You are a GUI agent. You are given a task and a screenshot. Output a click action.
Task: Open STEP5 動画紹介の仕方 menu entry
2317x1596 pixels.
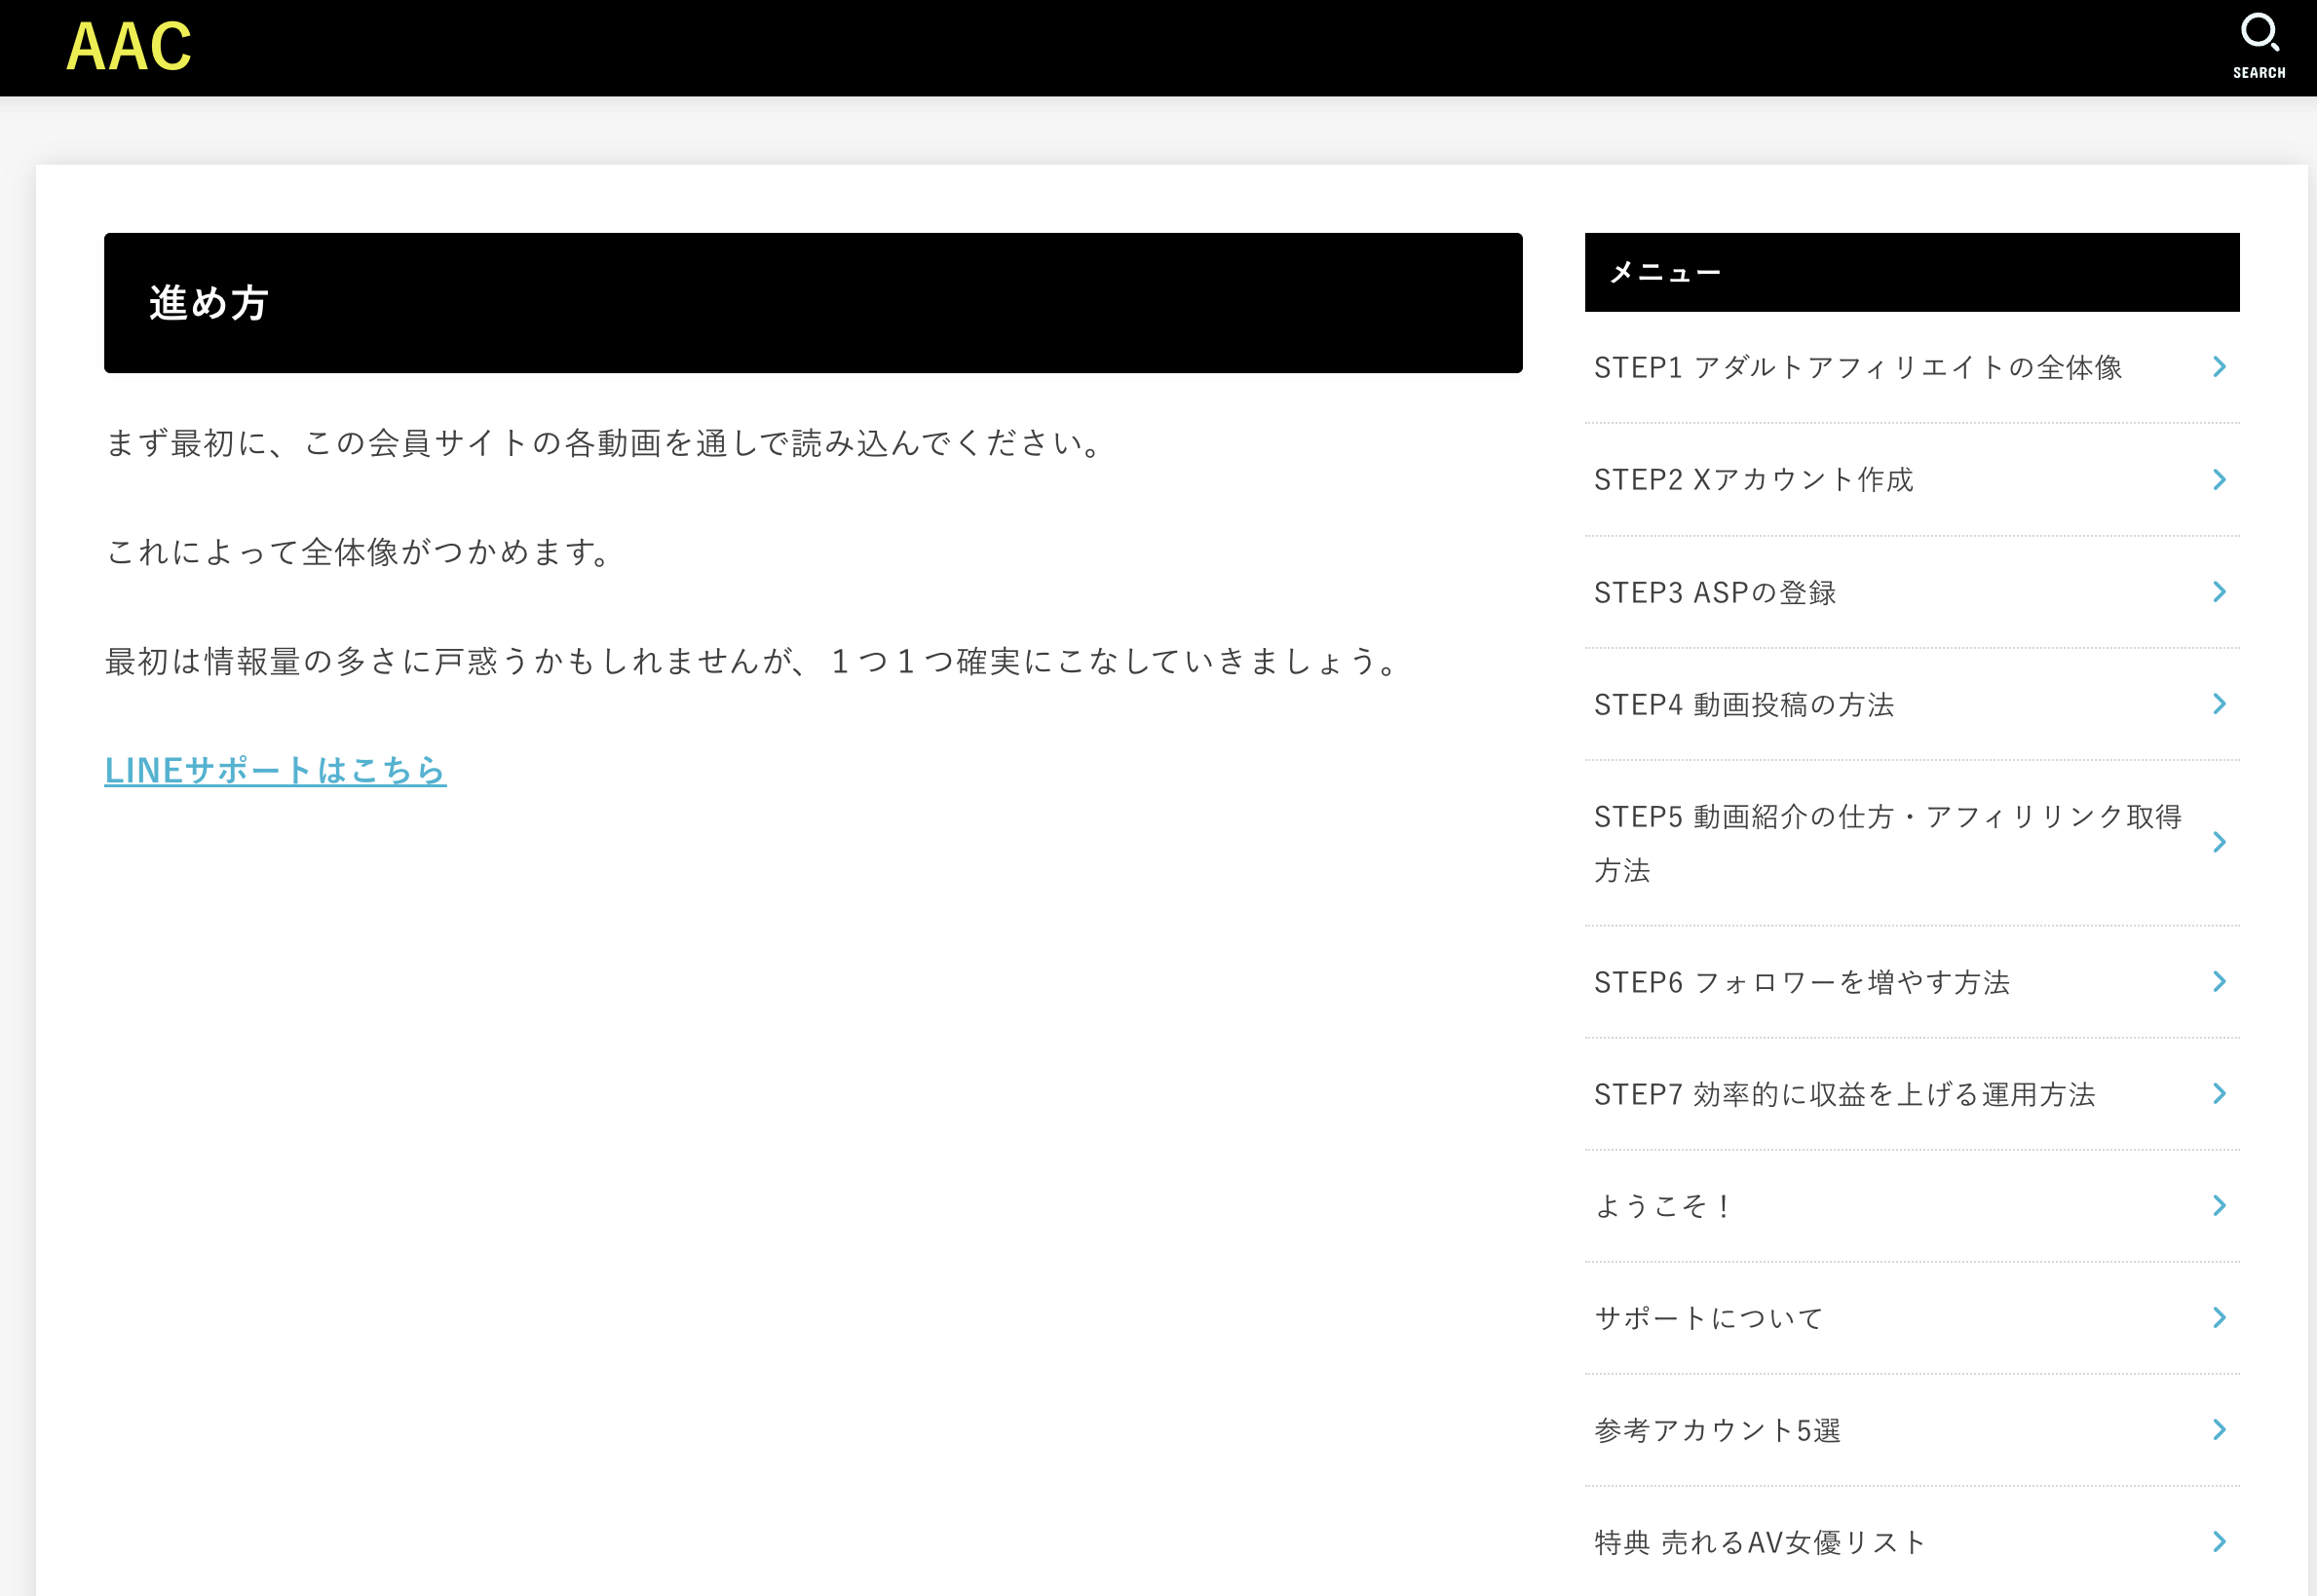coord(1887,842)
